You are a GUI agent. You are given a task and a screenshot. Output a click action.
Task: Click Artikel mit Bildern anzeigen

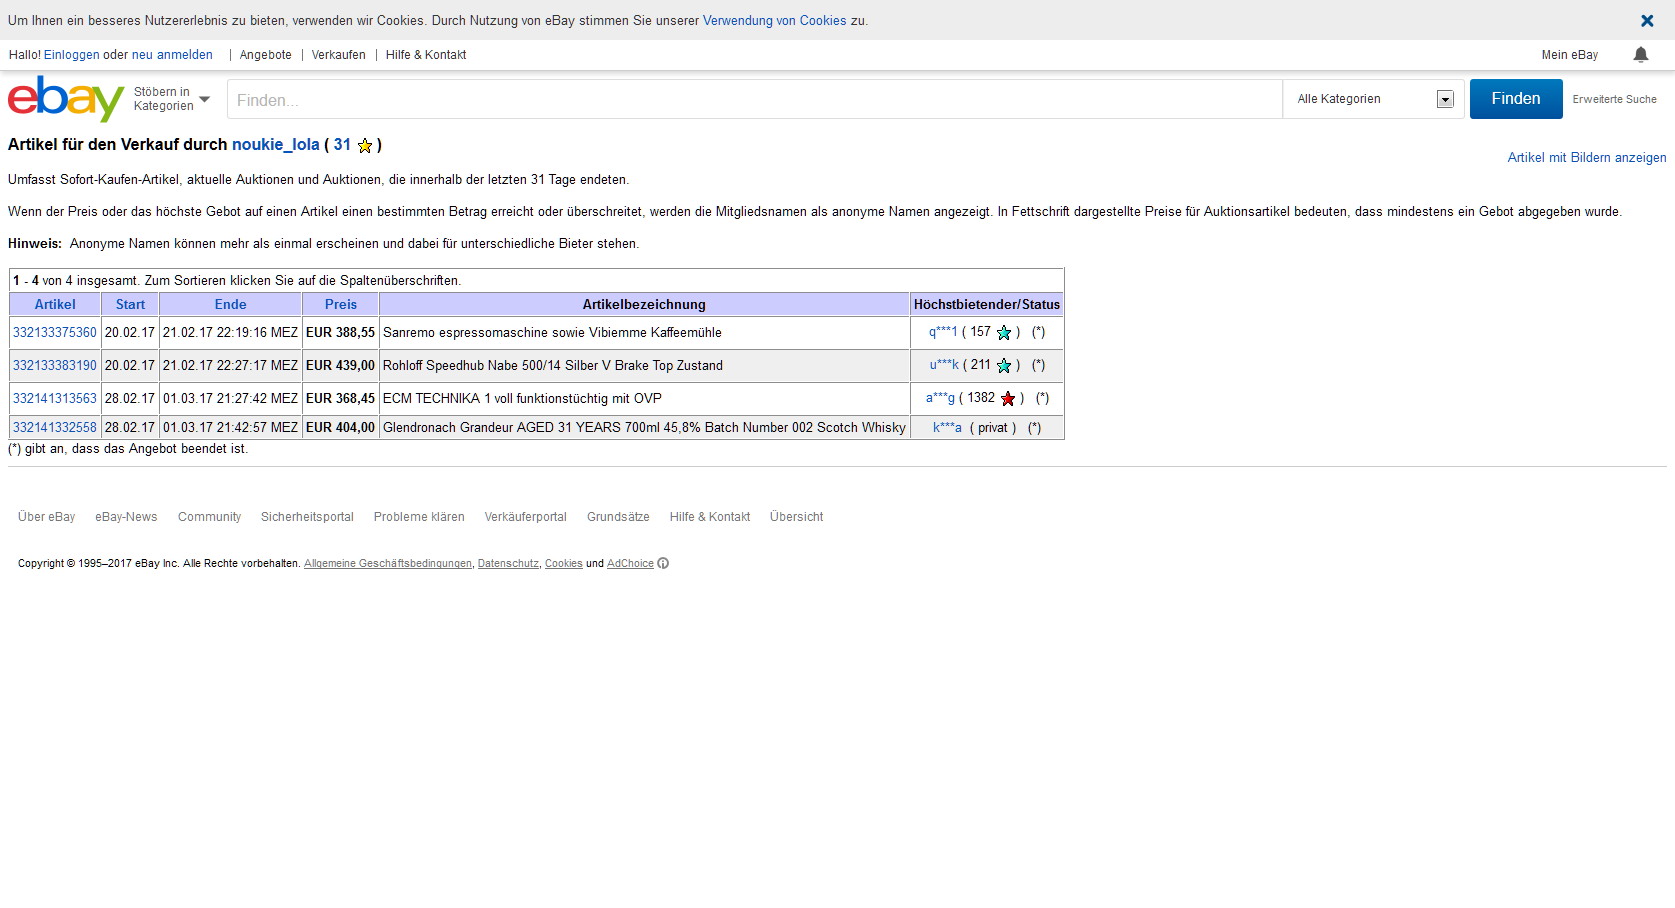[x=1587, y=158]
